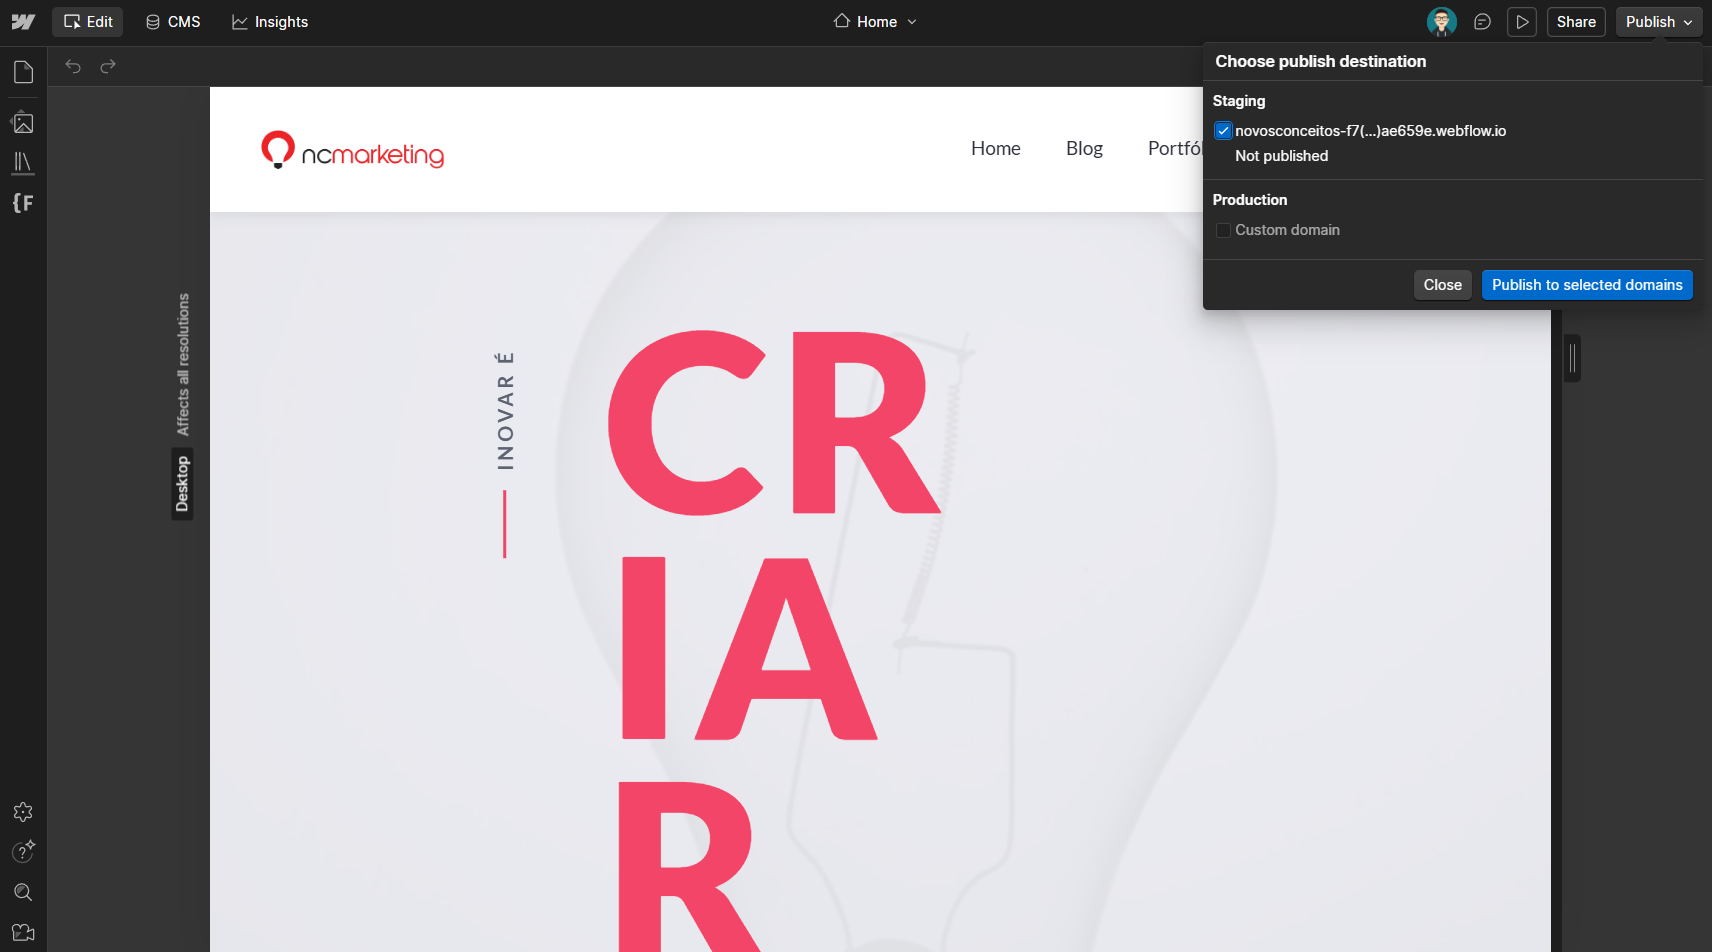
Task: Click the Preview play icon
Action: coord(1522,22)
